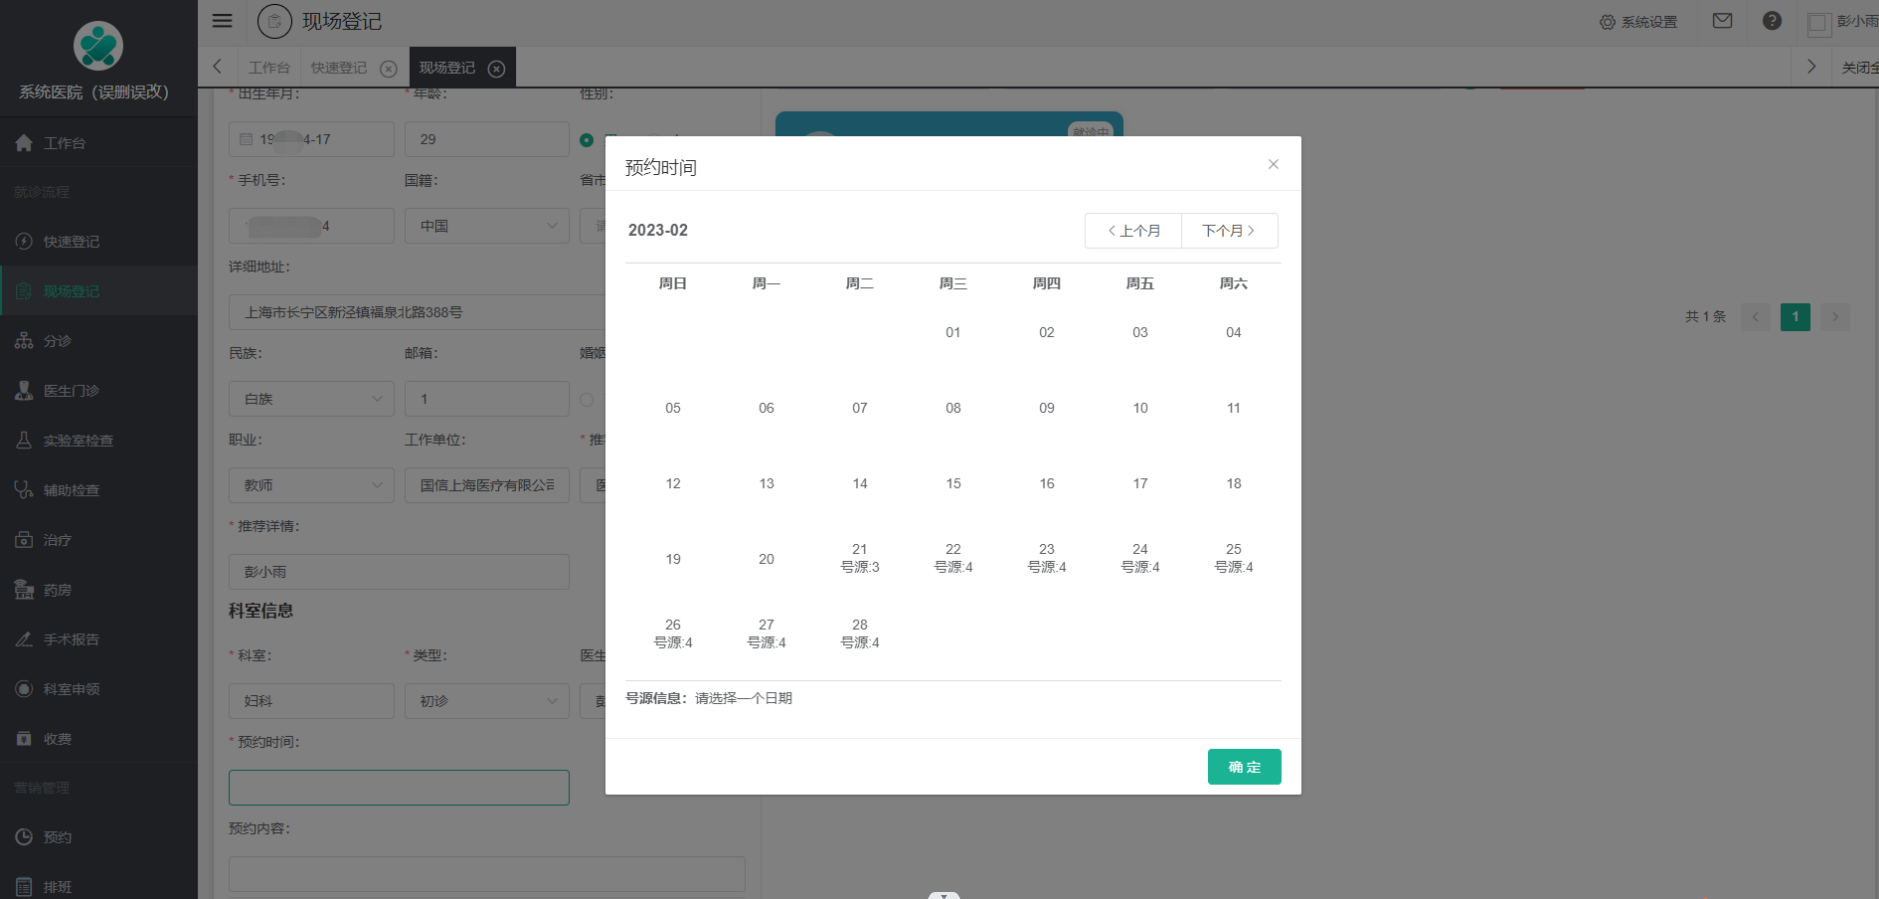Open the 出生年月 date picker field

tap(311, 140)
